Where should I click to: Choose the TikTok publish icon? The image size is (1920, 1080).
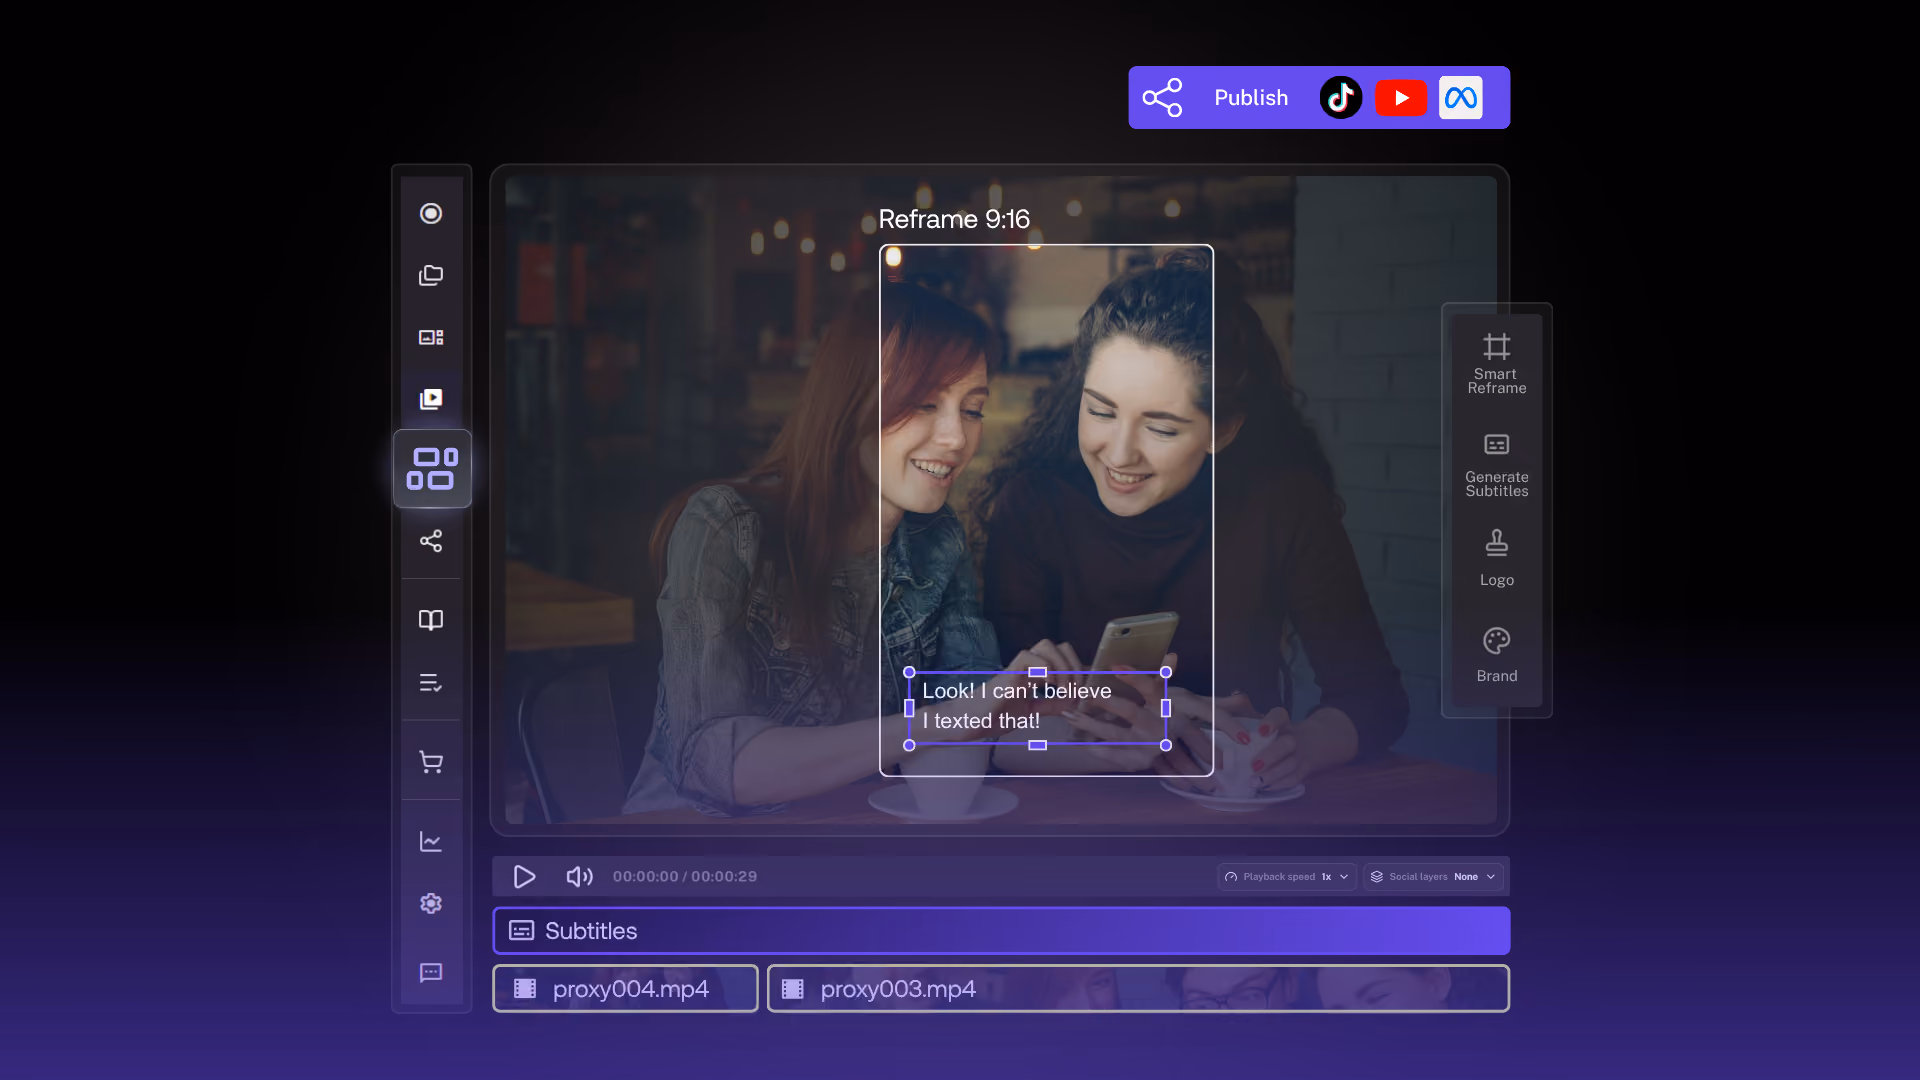pos(1341,98)
